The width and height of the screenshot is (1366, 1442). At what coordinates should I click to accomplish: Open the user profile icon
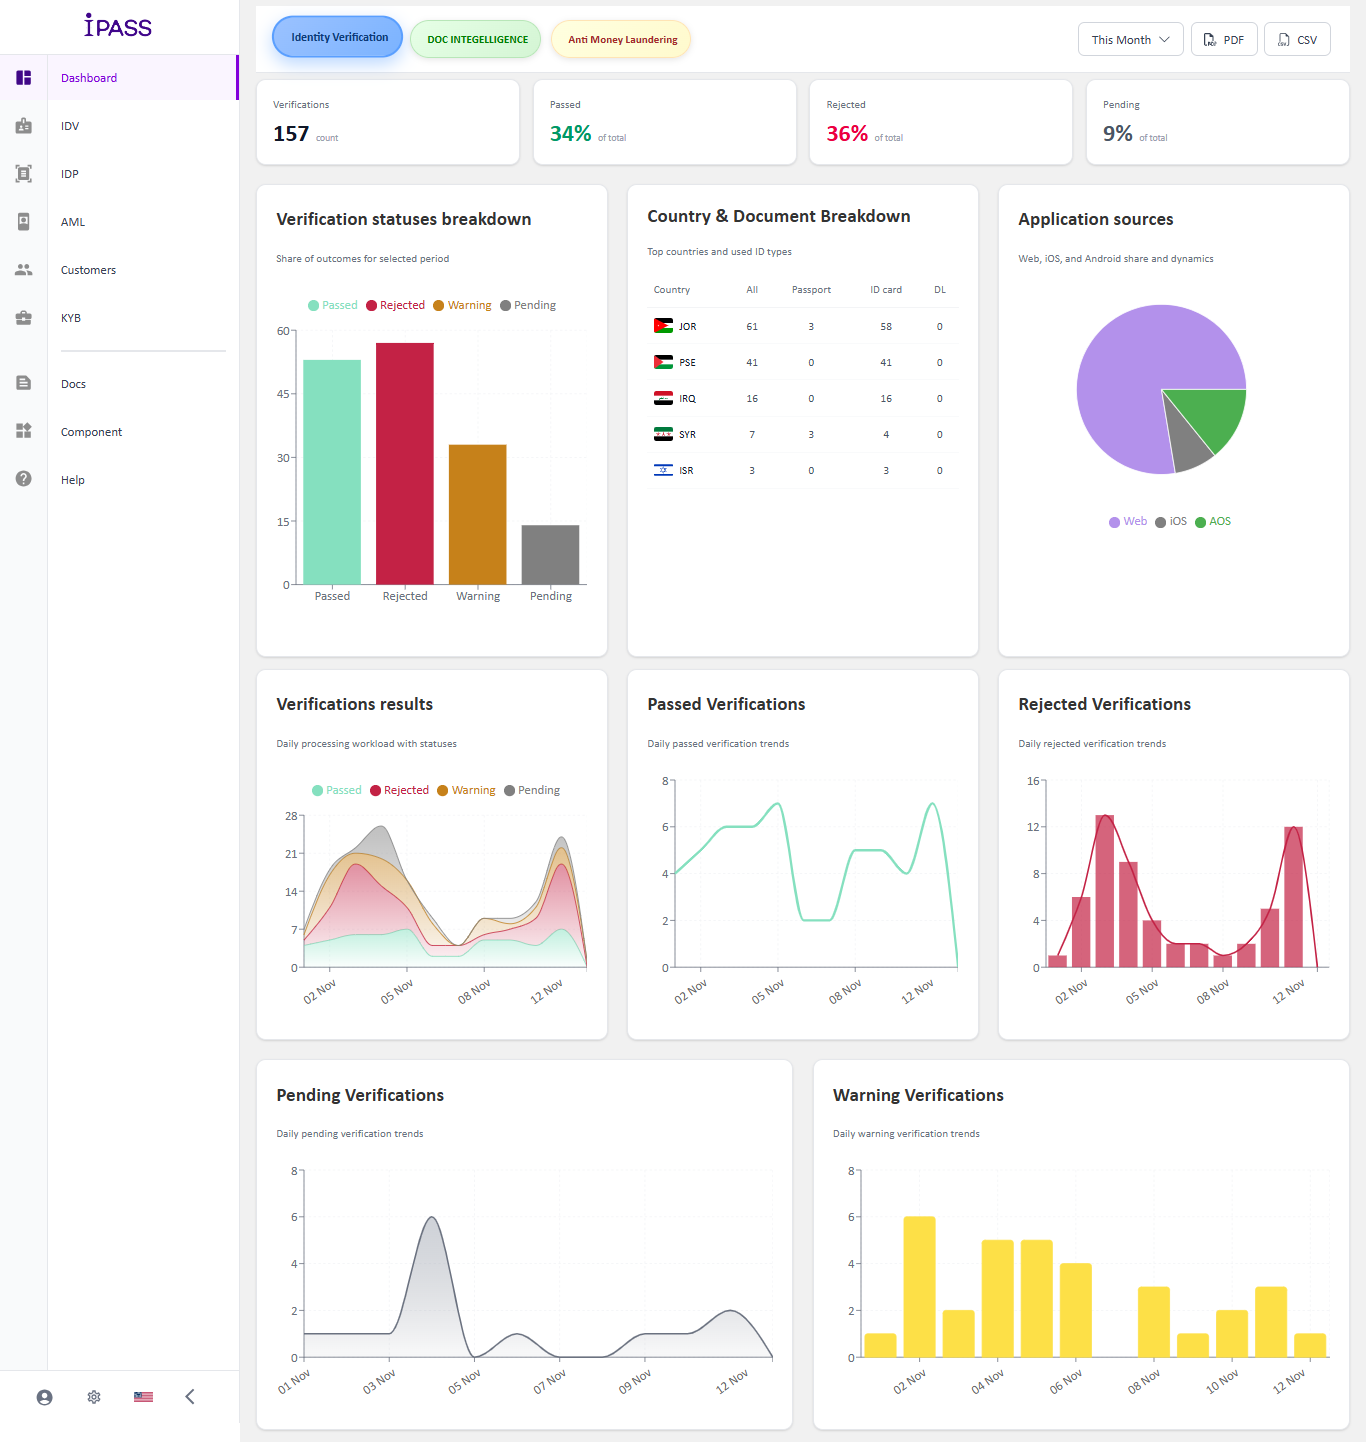coord(44,1397)
